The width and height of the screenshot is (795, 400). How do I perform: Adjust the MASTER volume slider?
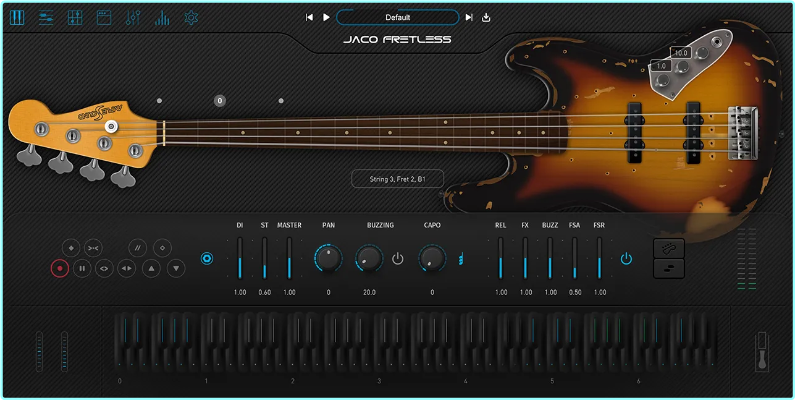[290, 258]
